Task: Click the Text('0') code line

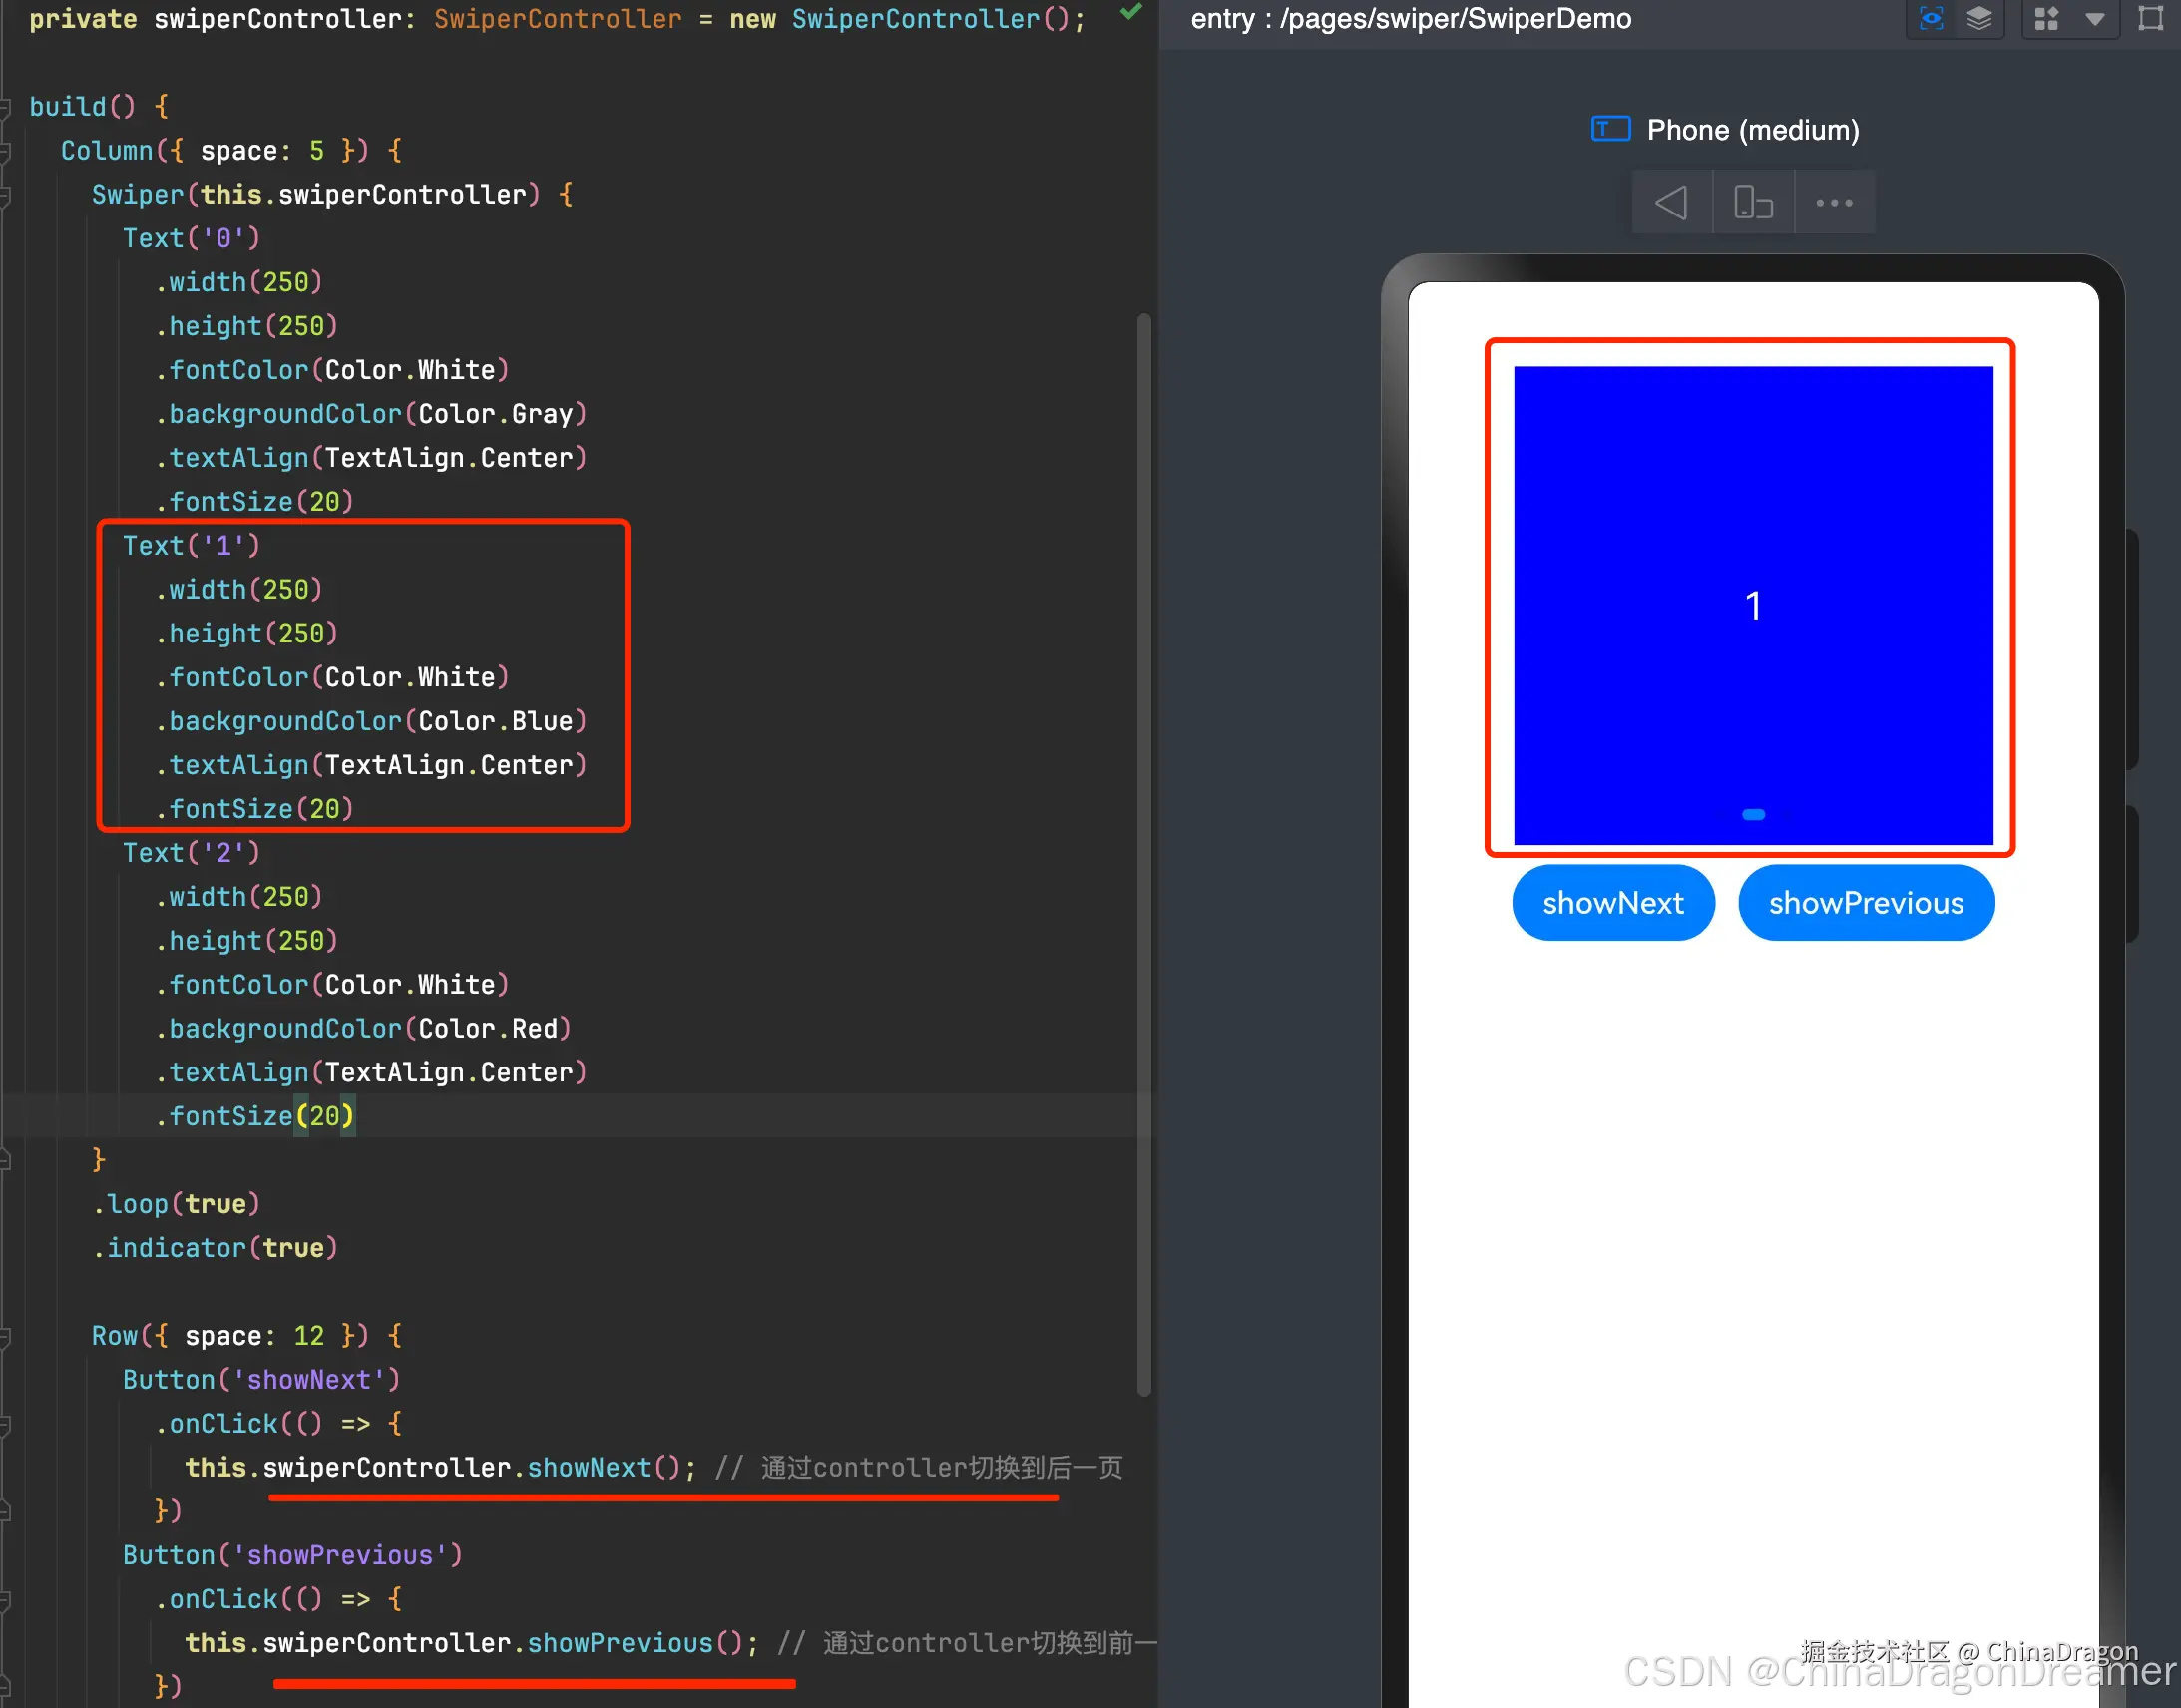Action: click(x=191, y=238)
